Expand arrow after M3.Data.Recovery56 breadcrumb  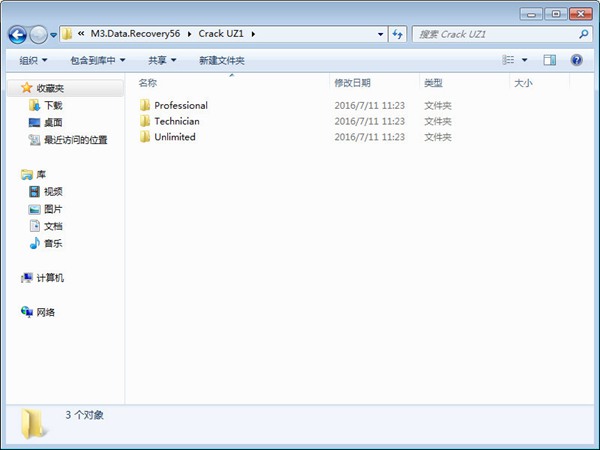tap(189, 34)
